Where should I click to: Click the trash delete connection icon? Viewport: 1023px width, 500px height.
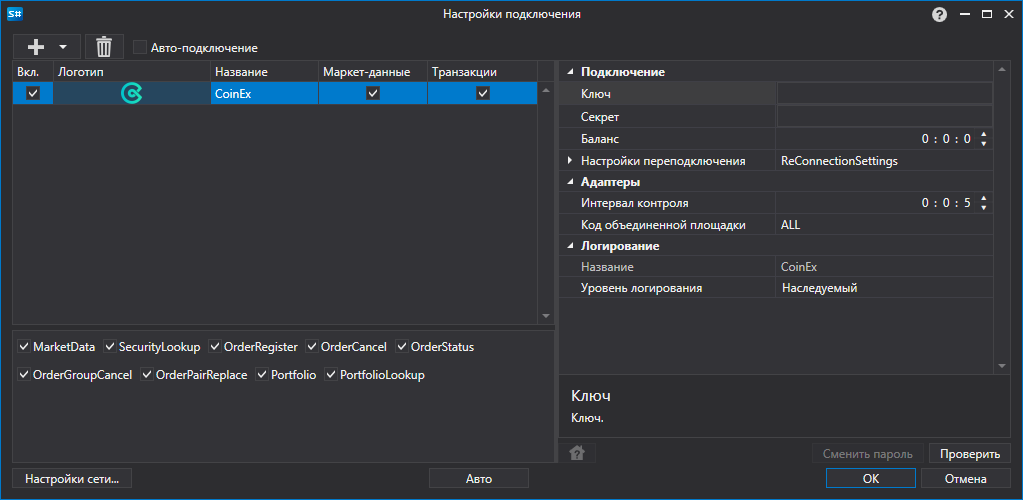click(x=104, y=47)
